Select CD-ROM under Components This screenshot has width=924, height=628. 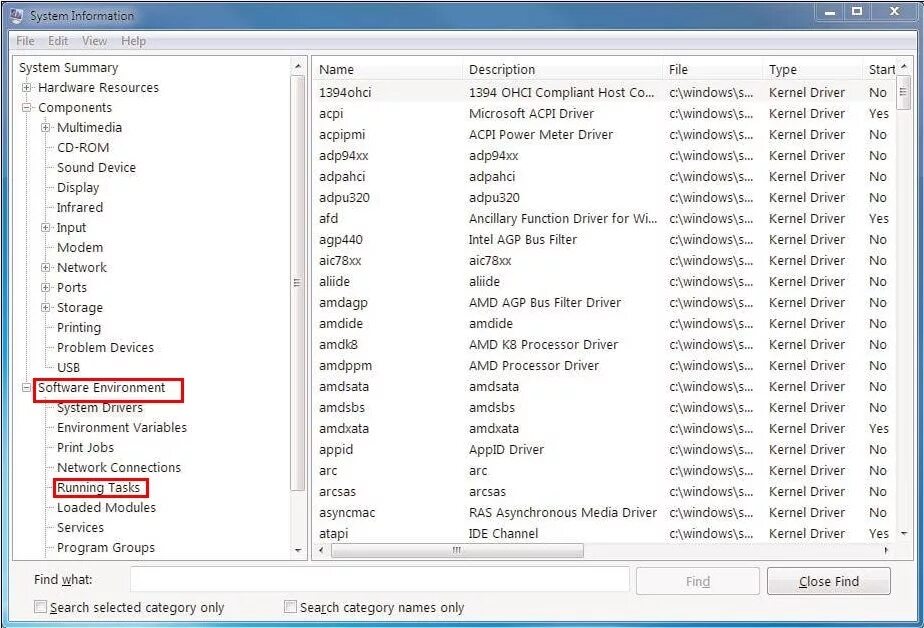click(x=83, y=147)
